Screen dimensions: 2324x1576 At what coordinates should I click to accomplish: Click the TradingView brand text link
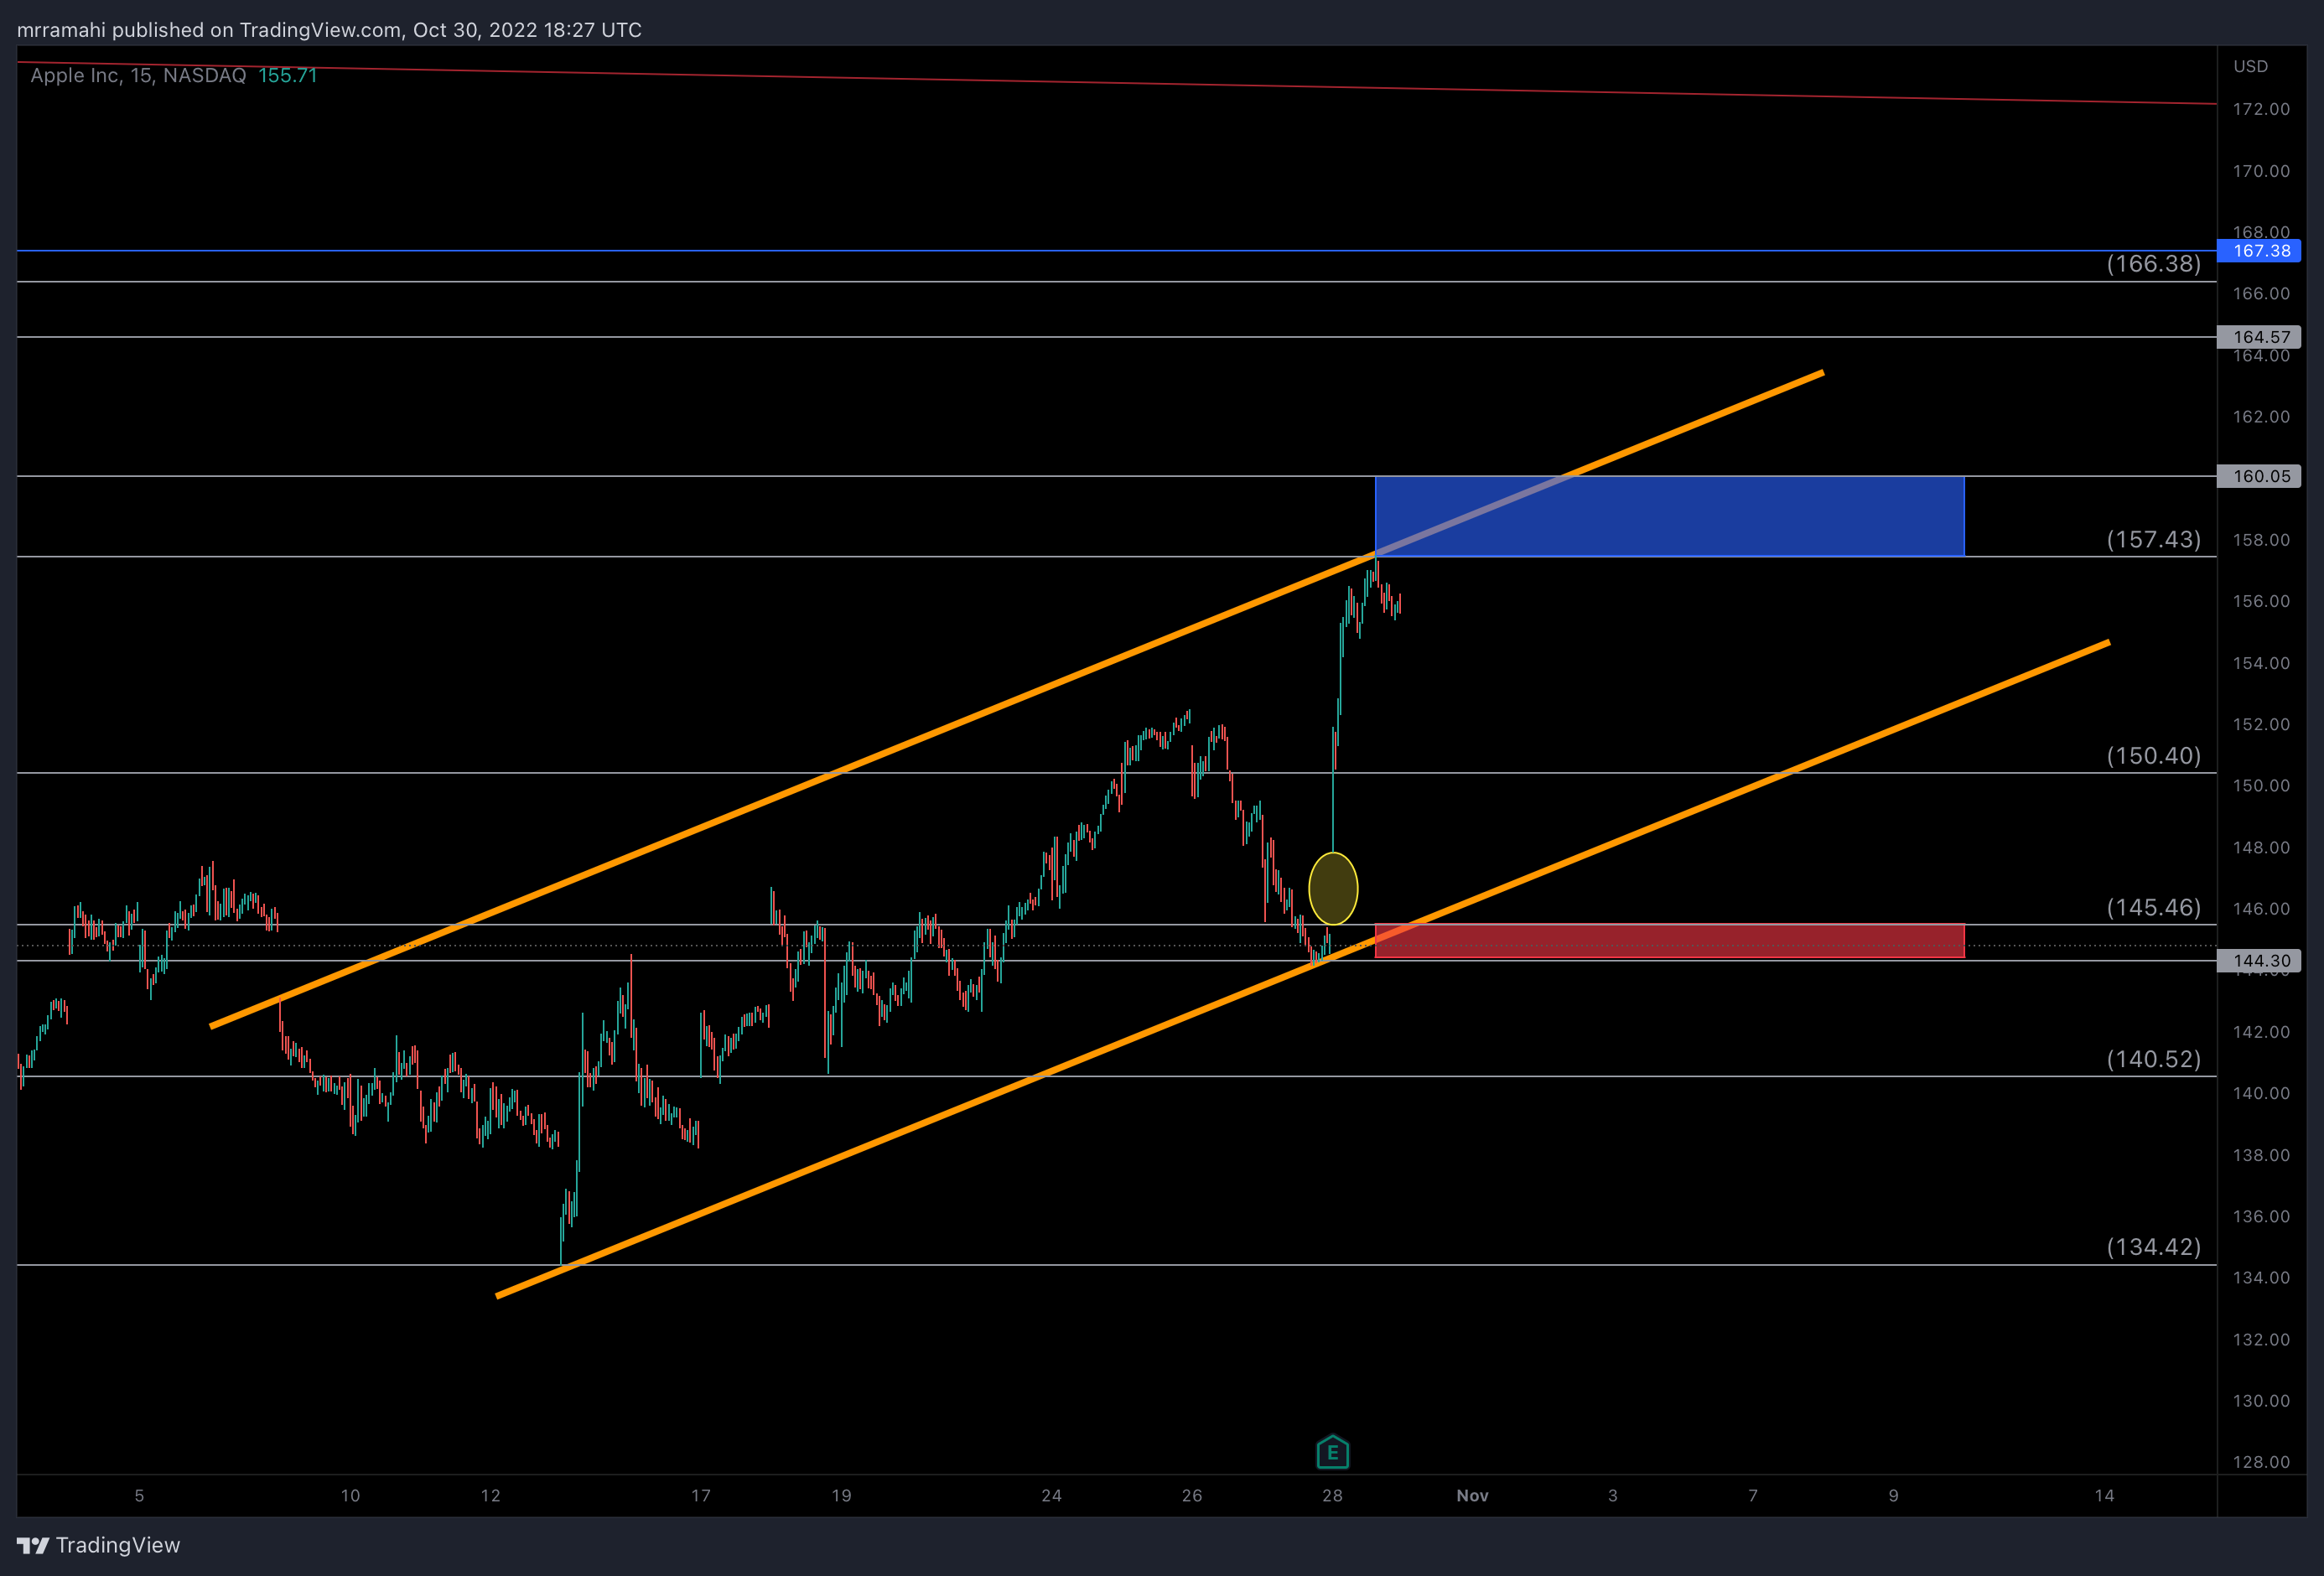(x=118, y=1545)
